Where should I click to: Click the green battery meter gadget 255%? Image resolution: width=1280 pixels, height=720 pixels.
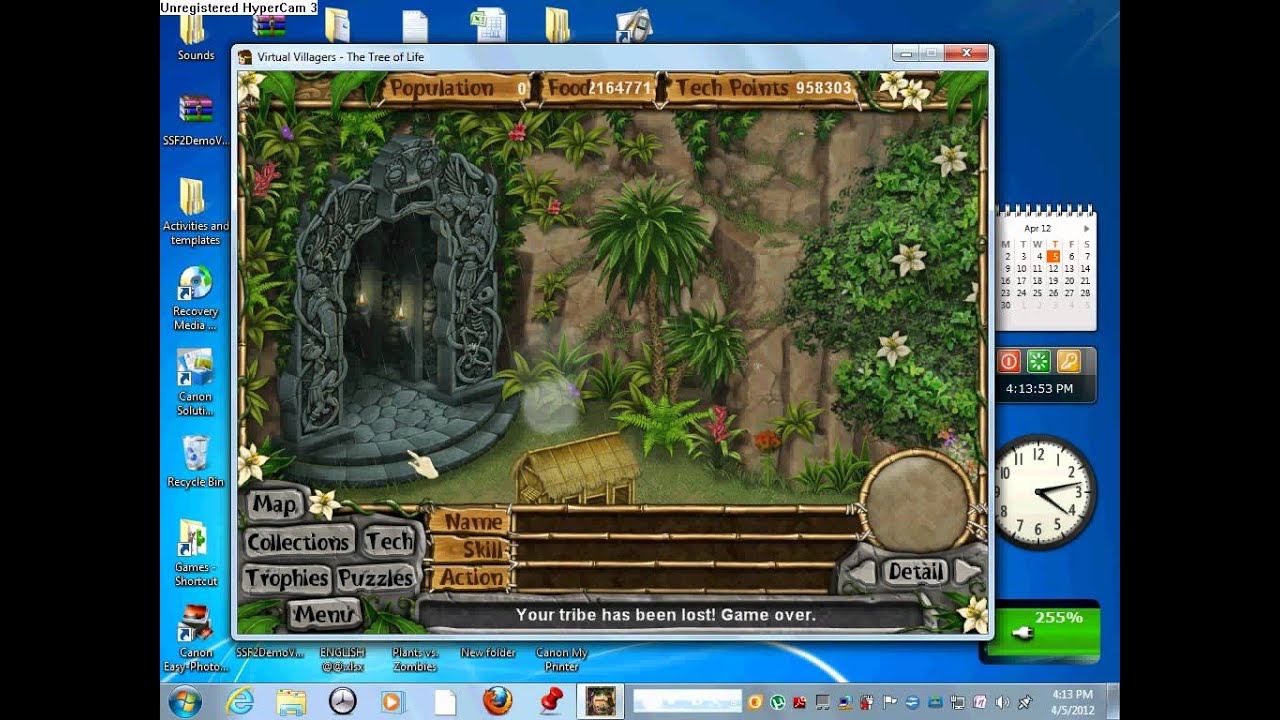click(x=1043, y=631)
